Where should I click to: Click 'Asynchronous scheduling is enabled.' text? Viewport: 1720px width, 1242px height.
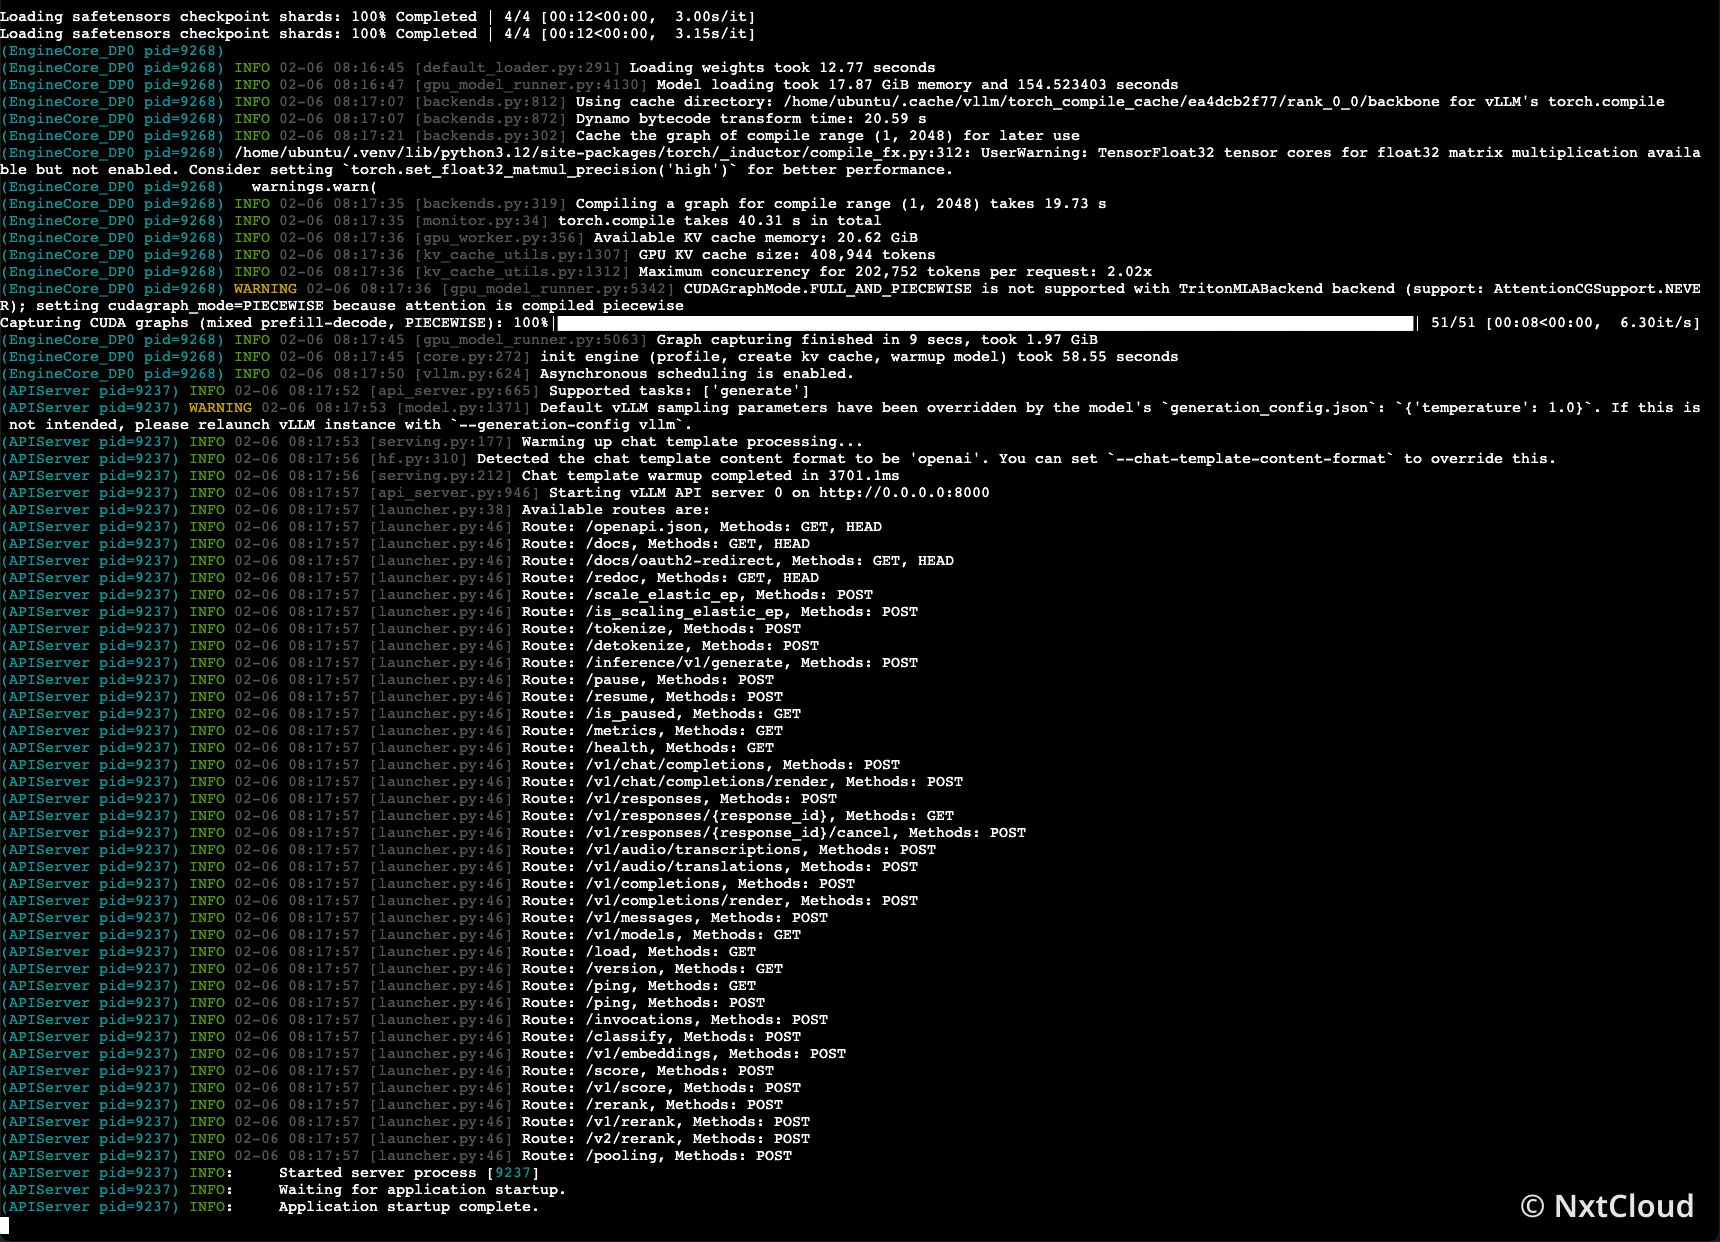pos(697,374)
